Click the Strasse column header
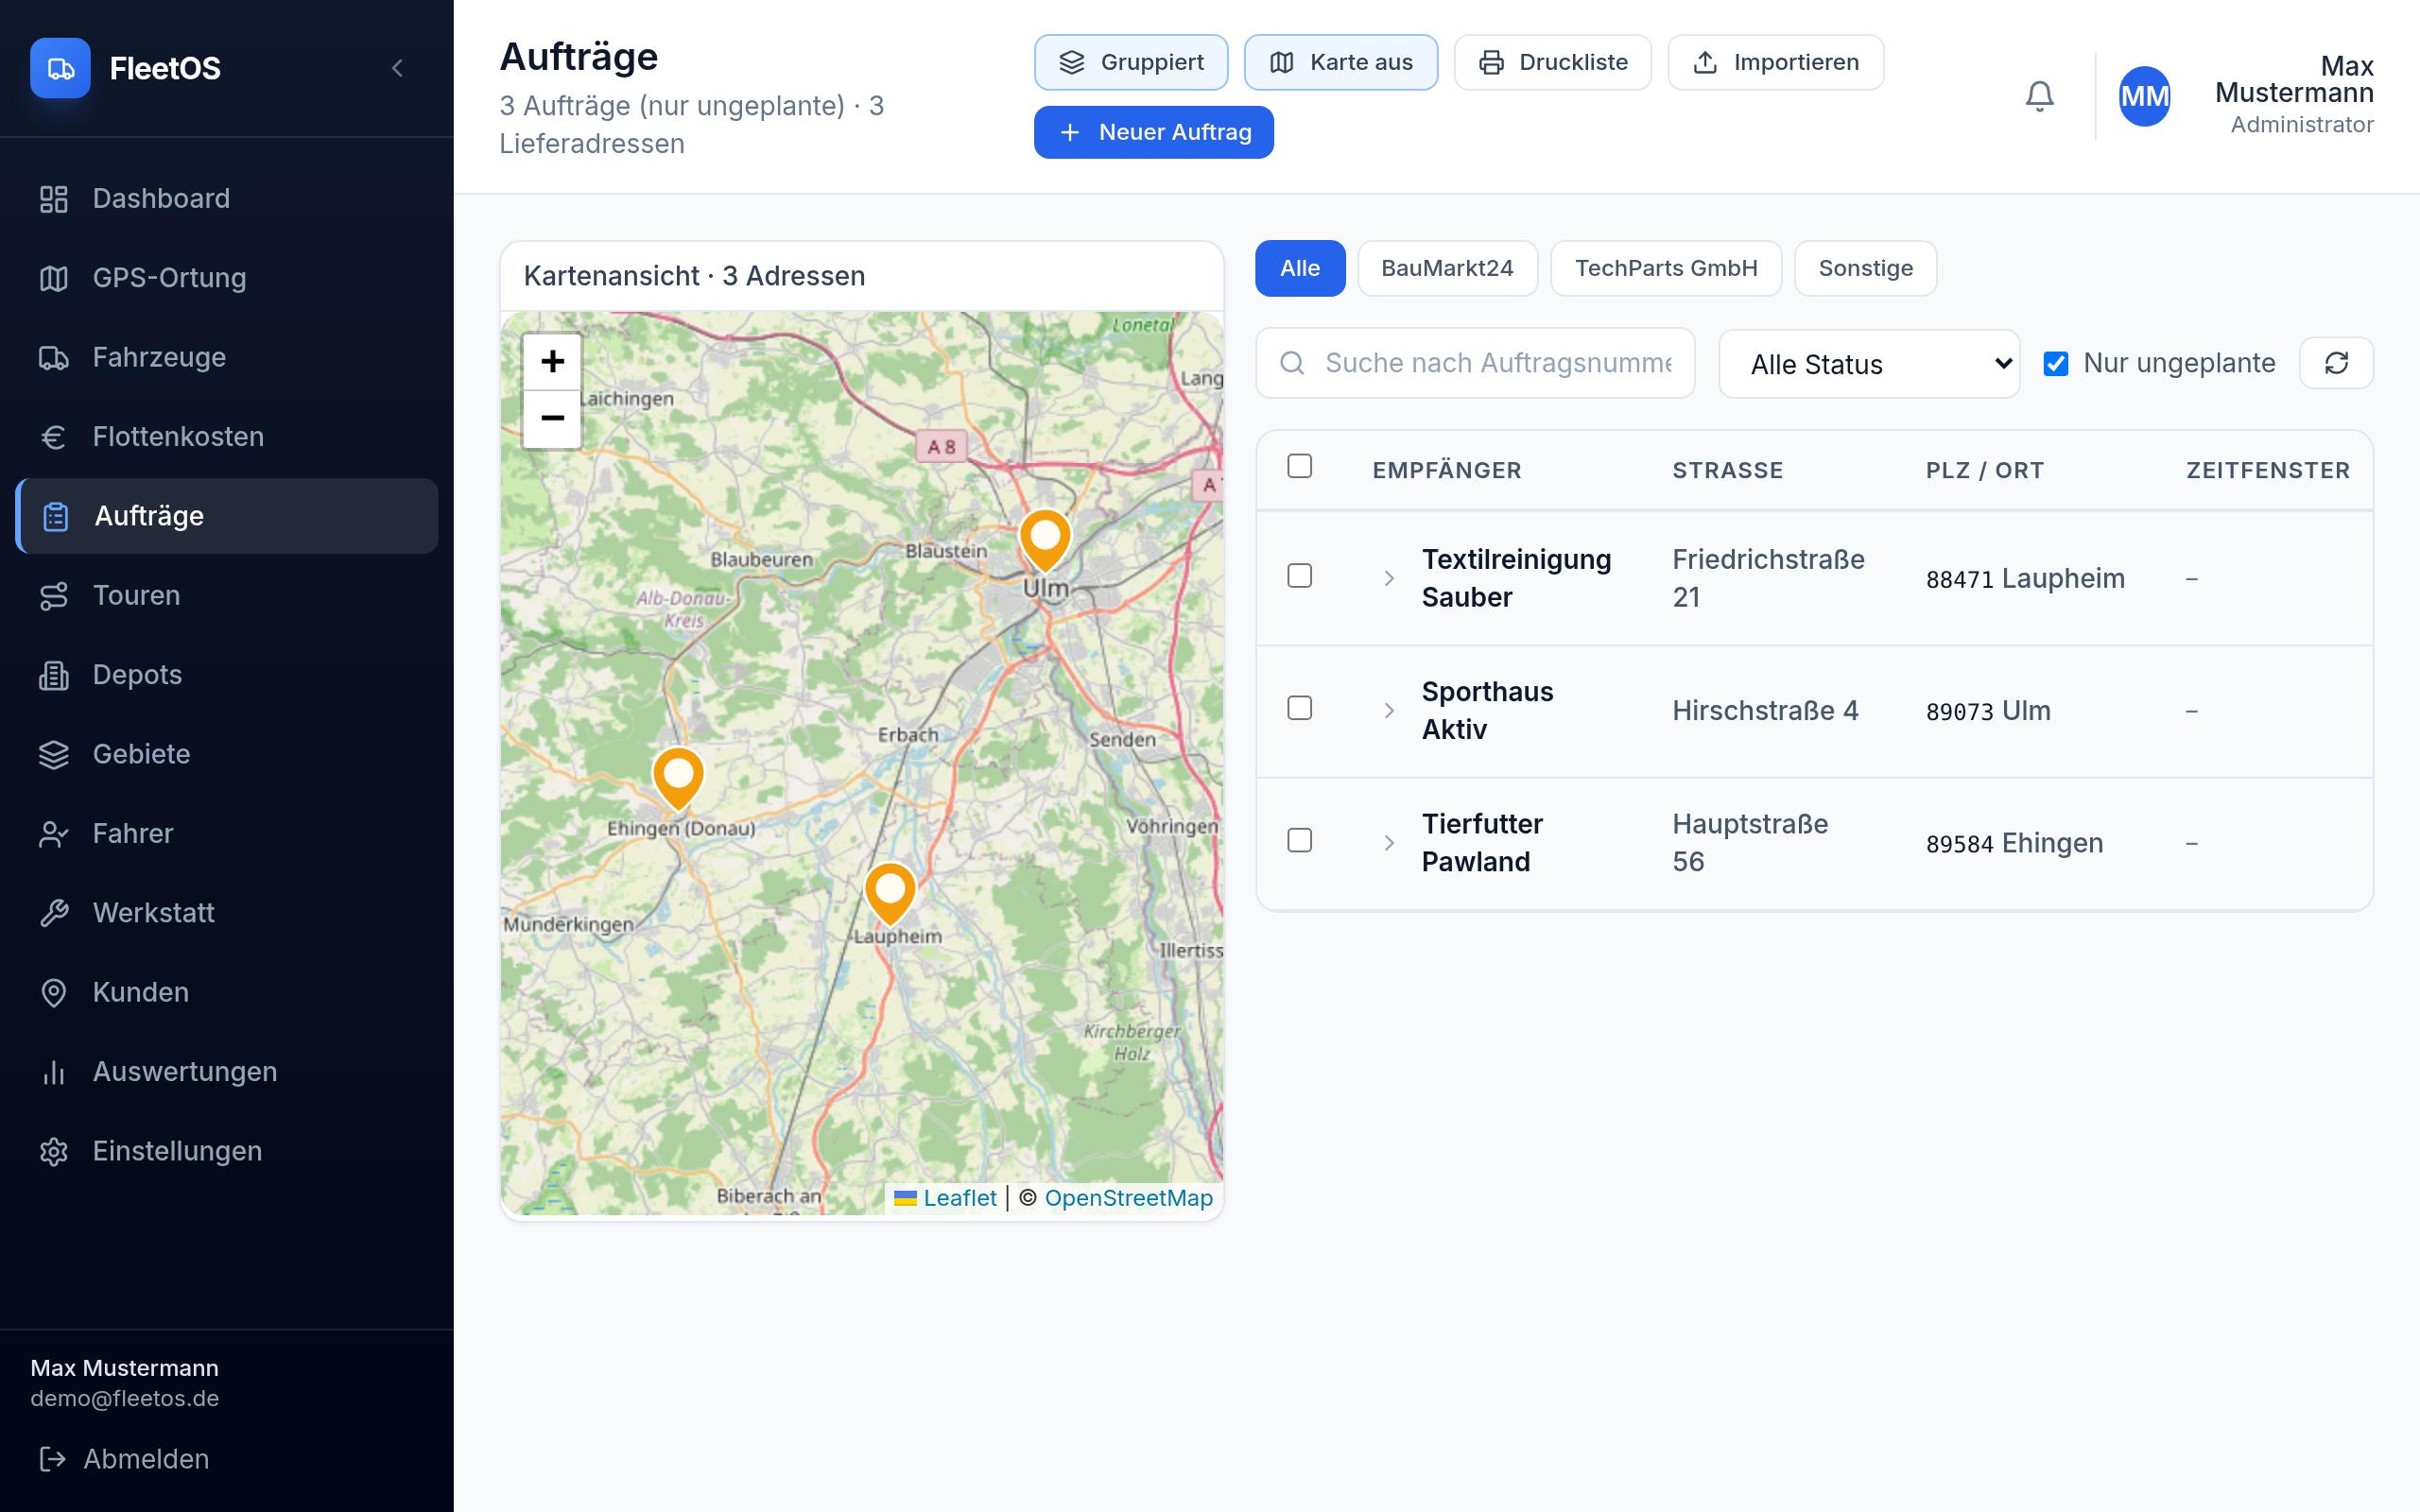 [x=1727, y=471]
